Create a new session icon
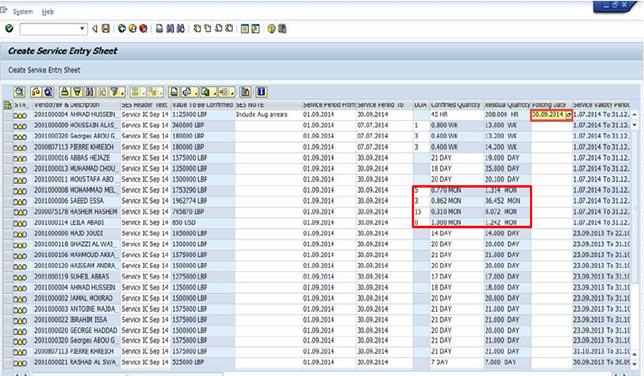The width and height of the screenshot is (644, 376). tap(245, 28)
